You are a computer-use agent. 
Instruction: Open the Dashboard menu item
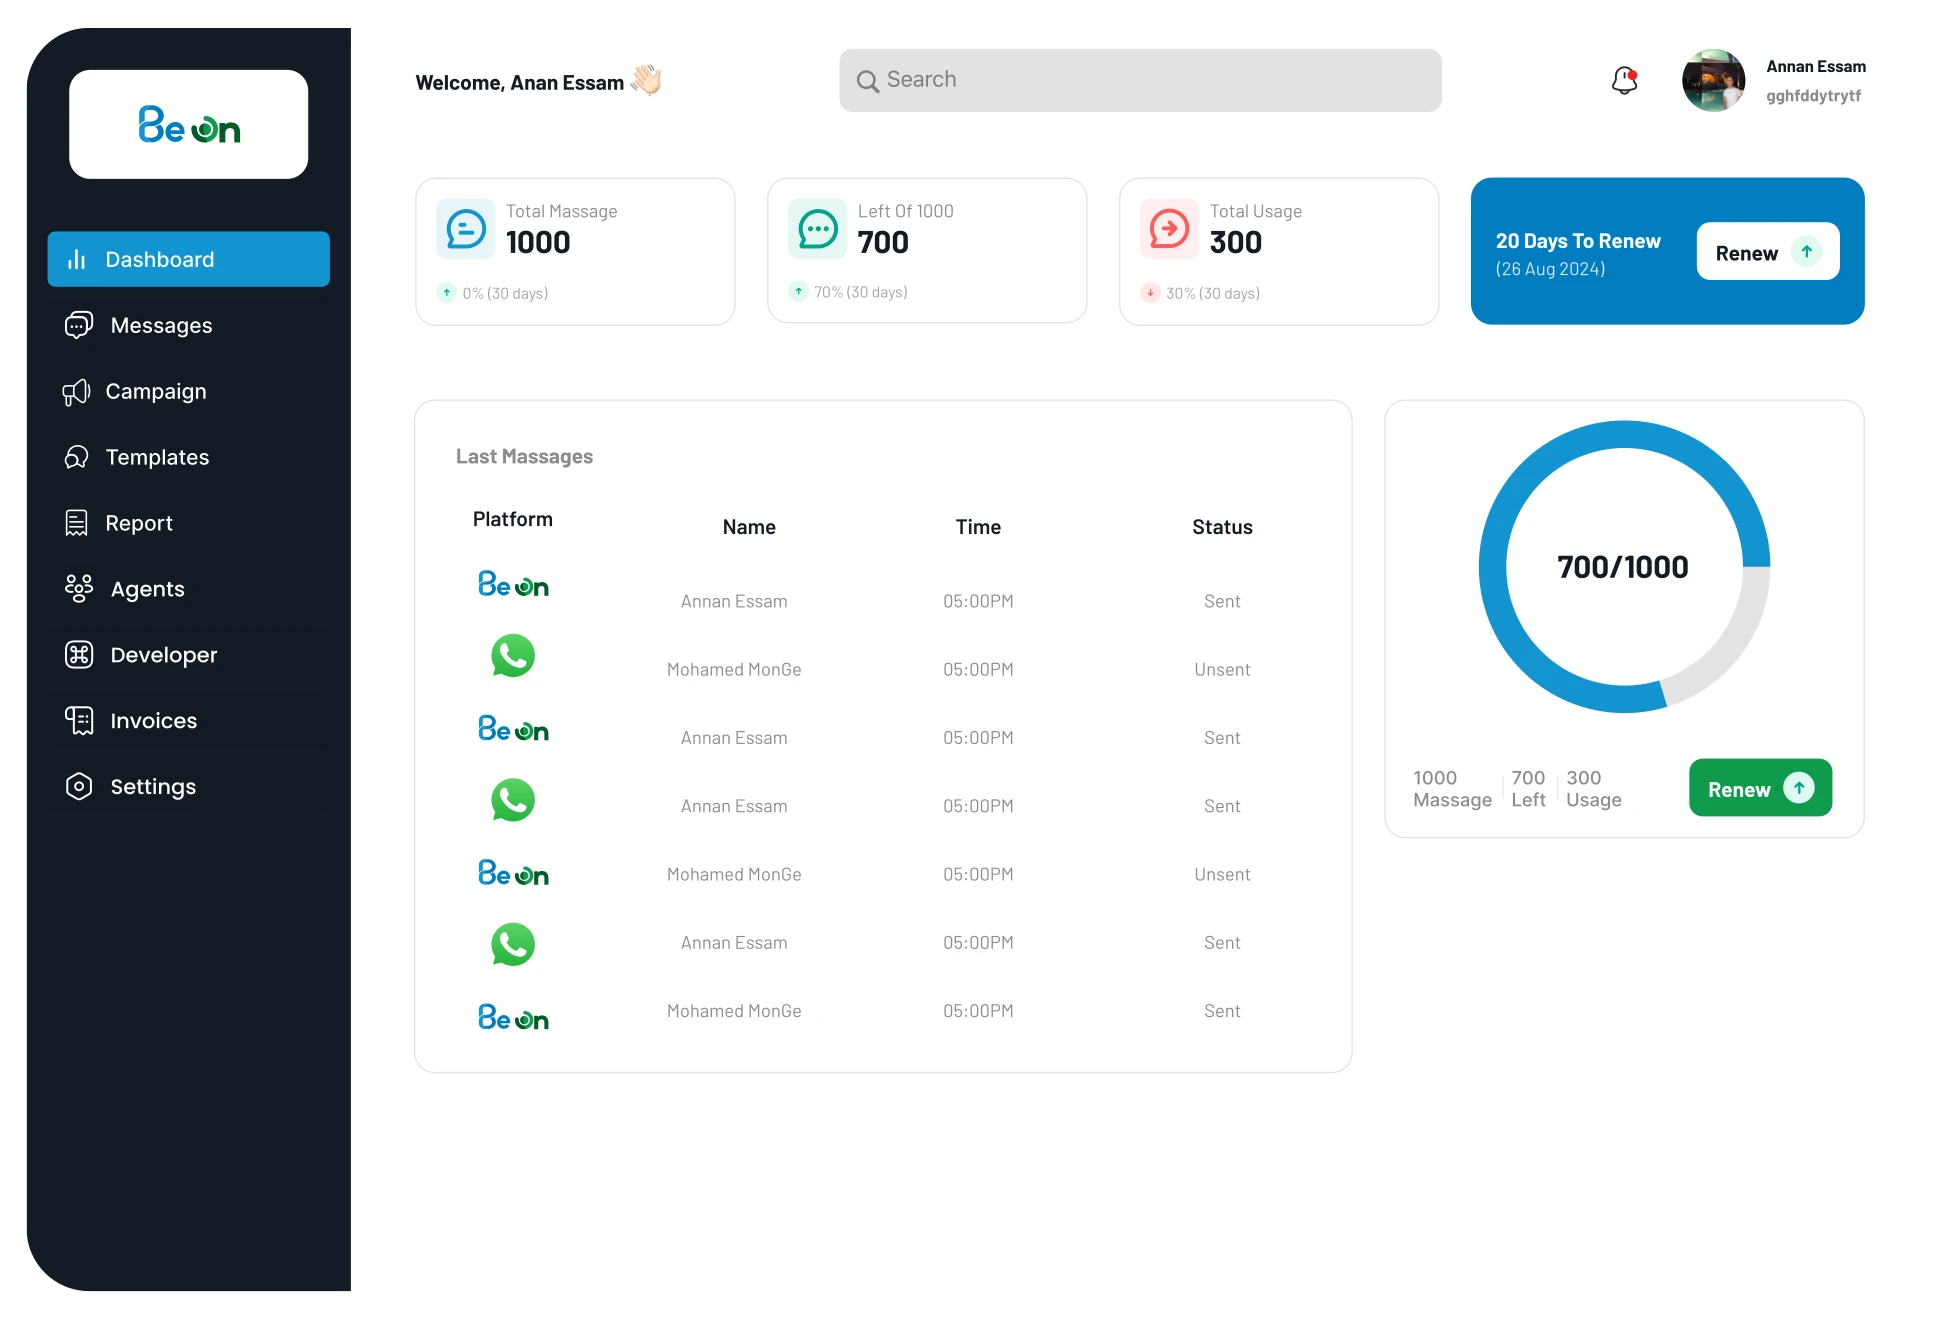(x=189, y=259)
